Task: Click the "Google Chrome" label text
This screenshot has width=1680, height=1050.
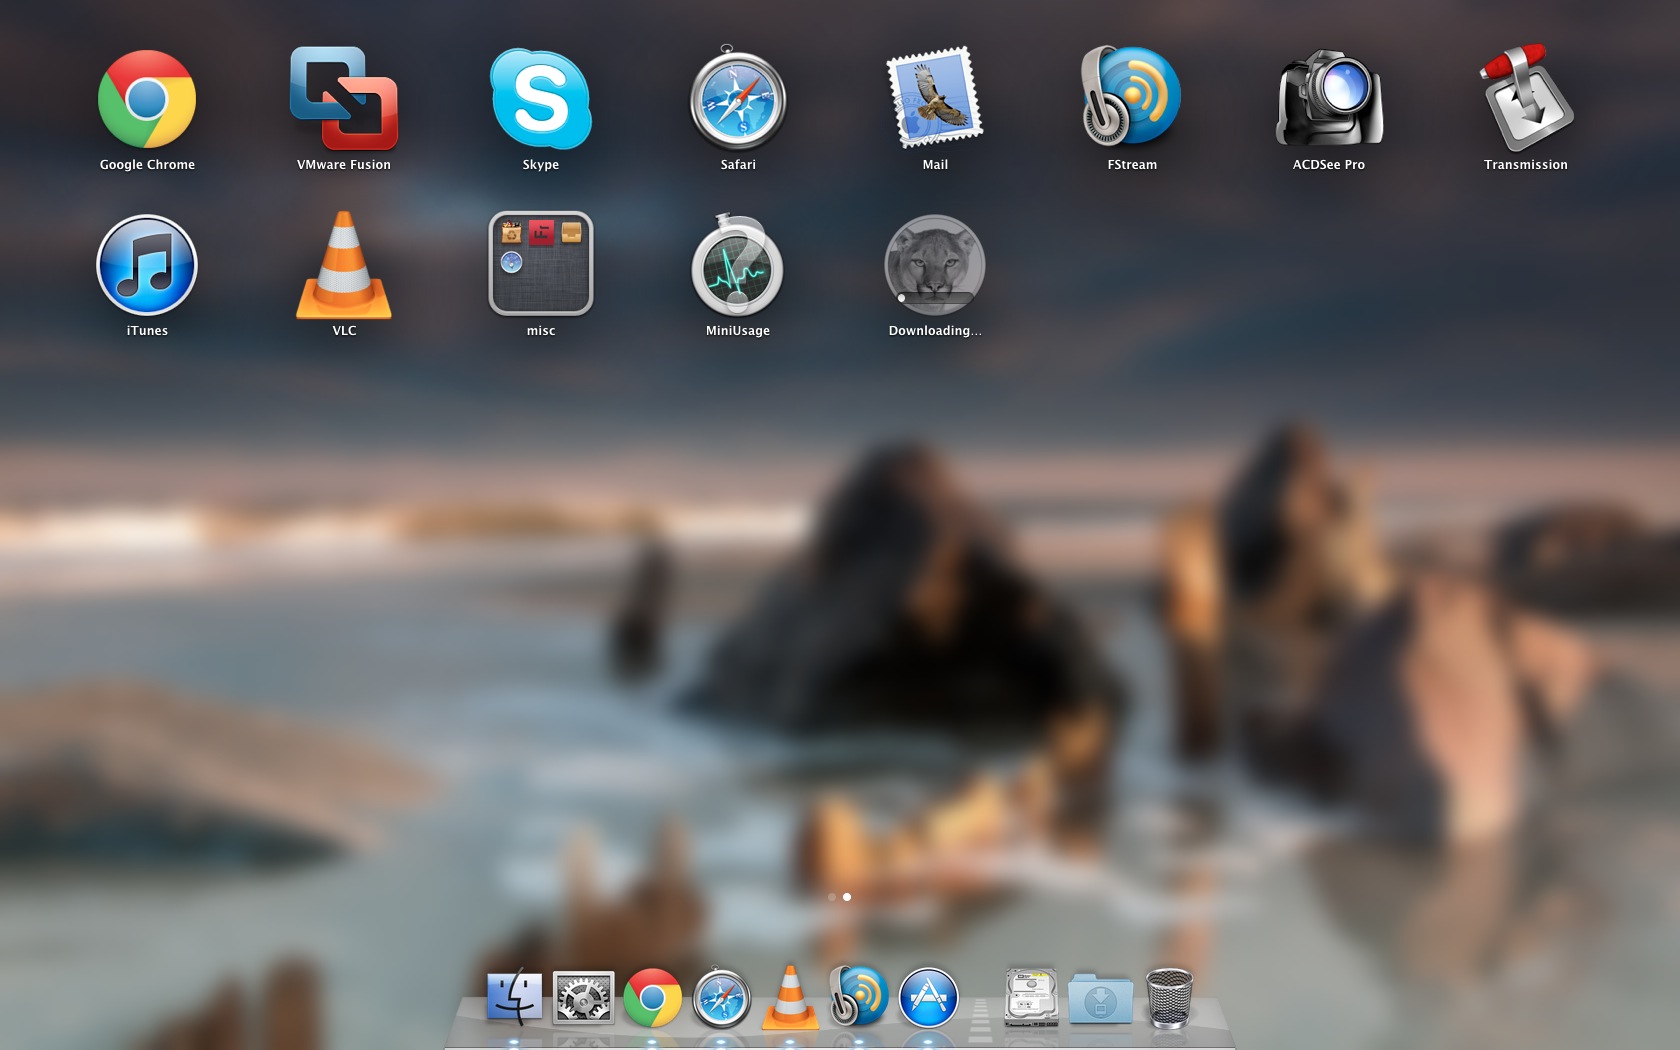Action: tap(147, 165)
